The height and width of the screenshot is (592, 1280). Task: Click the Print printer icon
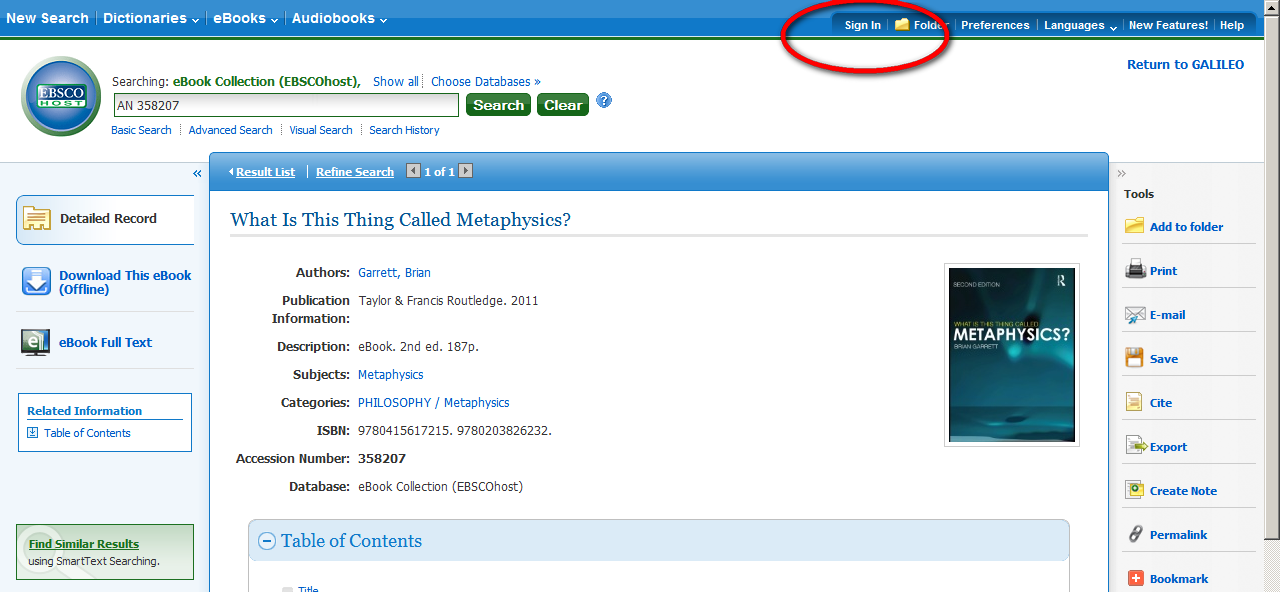click(1135, 269)
